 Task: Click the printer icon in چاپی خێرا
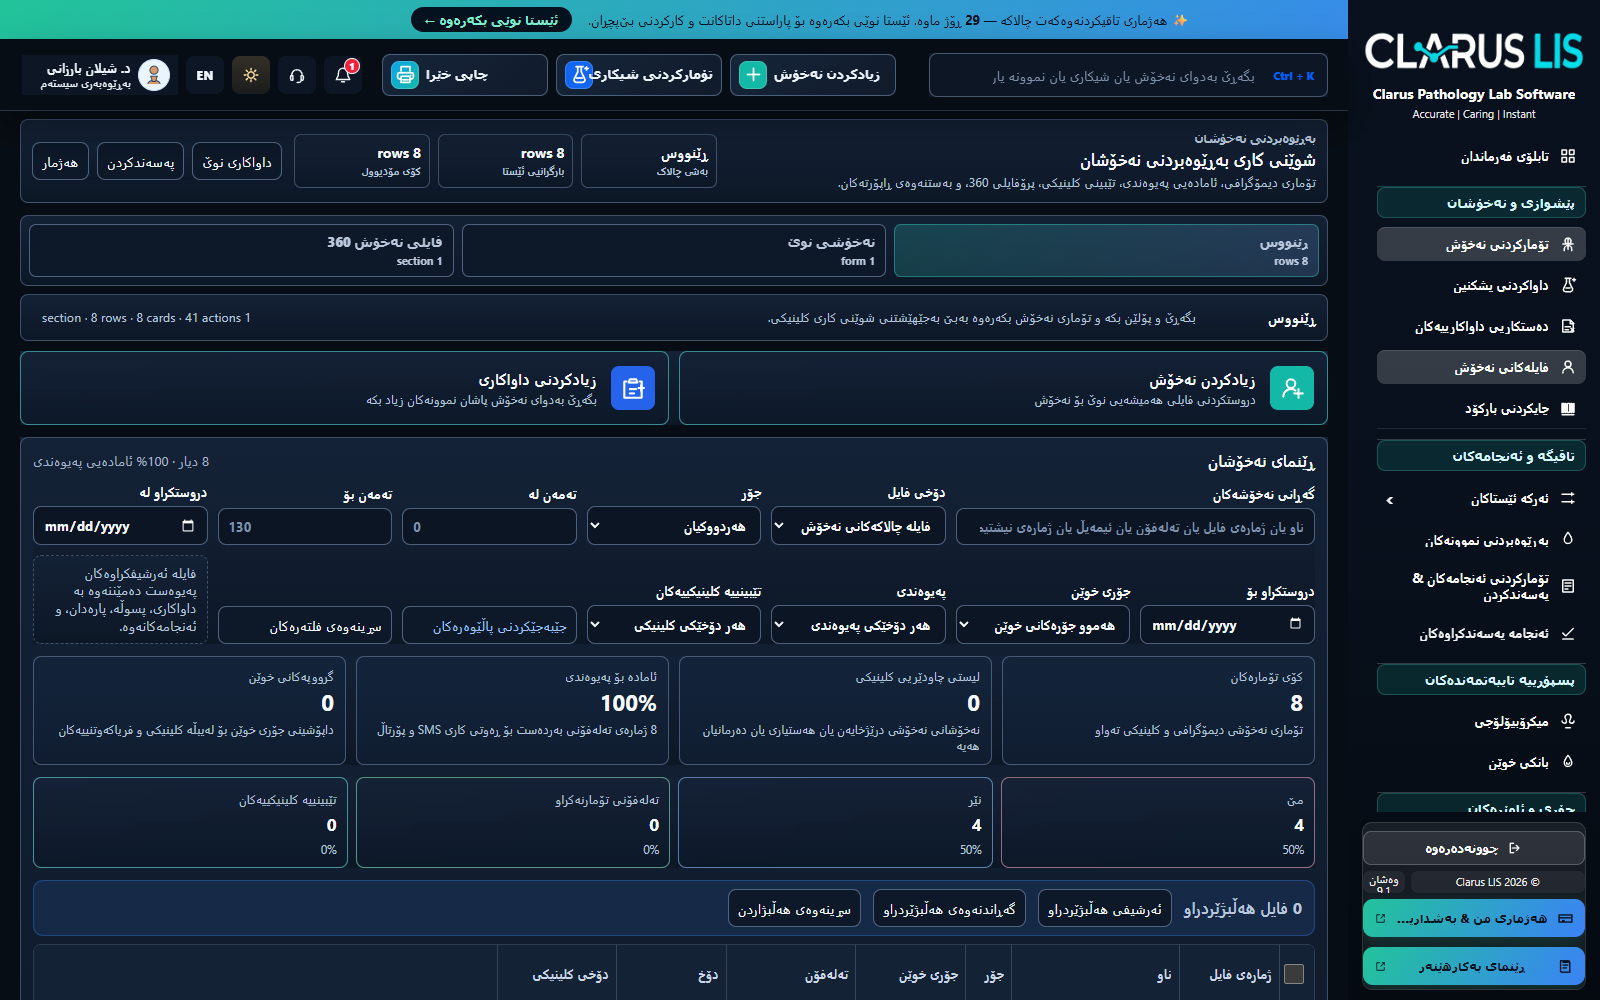(x=405, y=75)
